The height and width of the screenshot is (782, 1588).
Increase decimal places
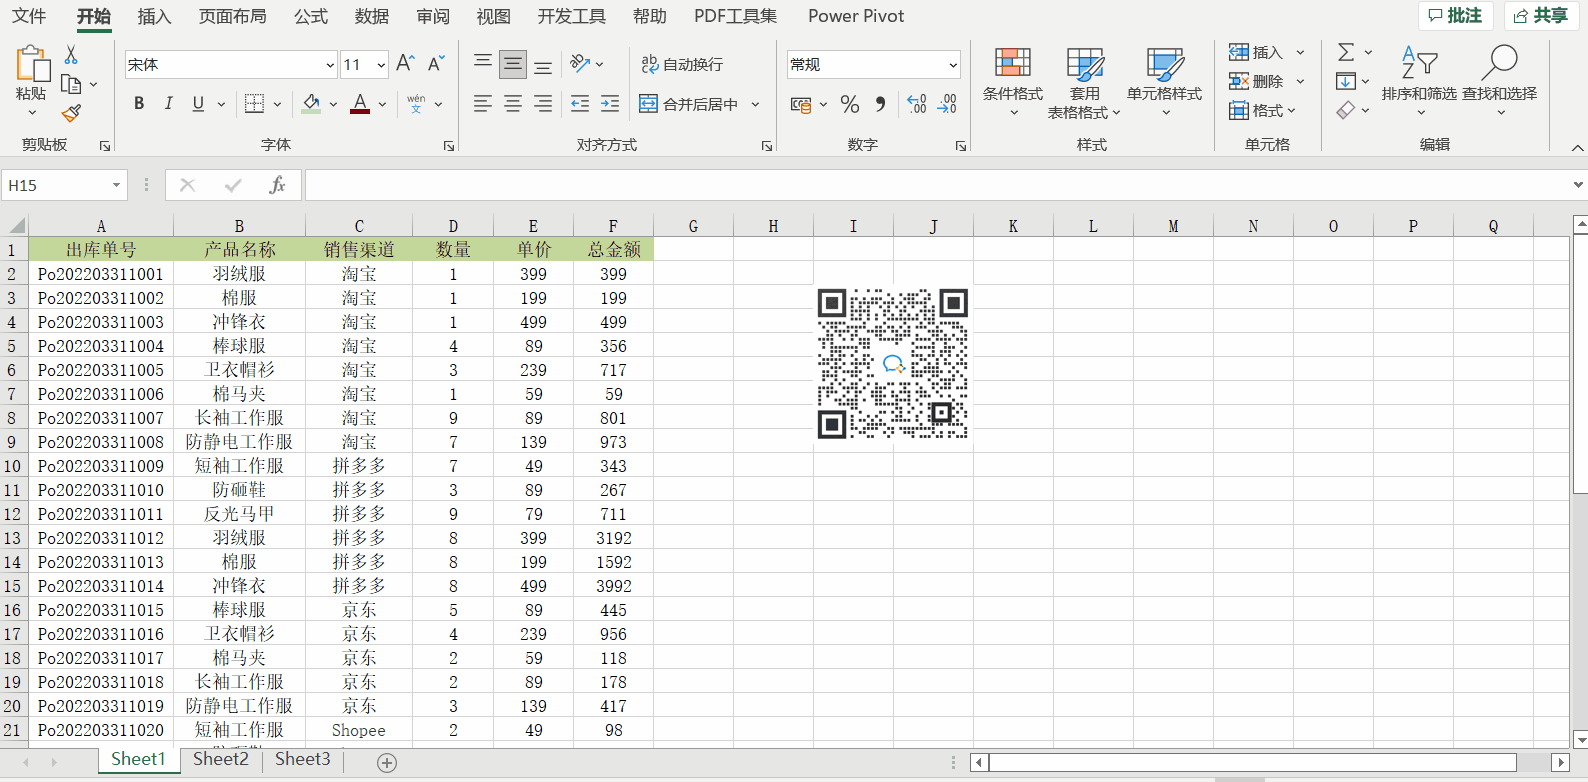917,104
